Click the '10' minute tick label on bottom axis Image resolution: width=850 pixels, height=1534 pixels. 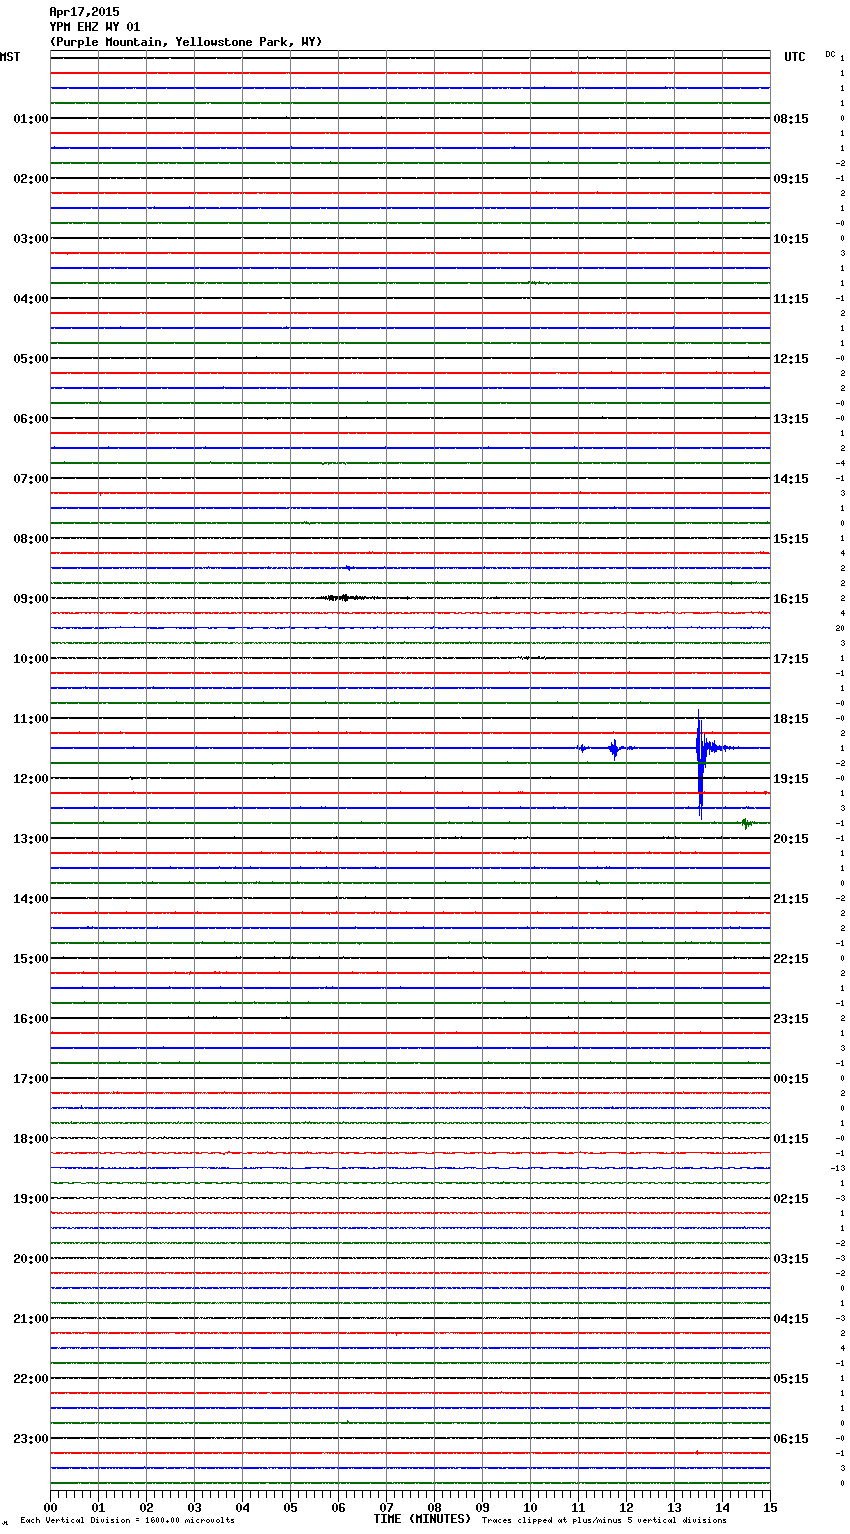click(x=530, y=1507)
